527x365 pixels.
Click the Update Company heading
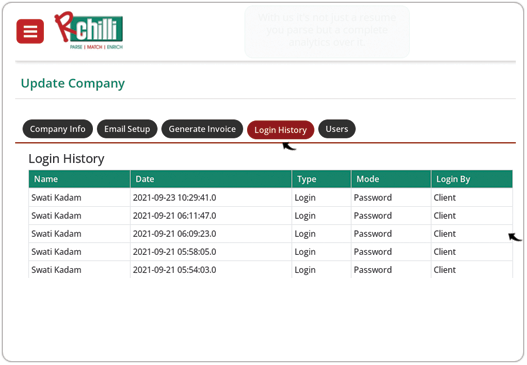pos(73,83)
